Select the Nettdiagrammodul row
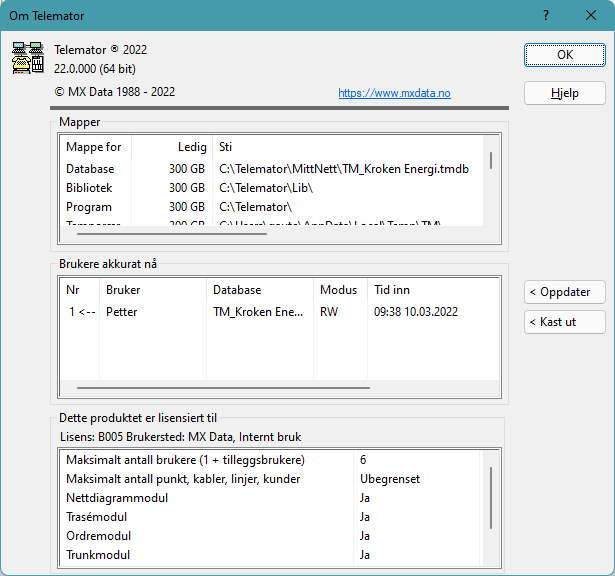The height and width of the screenshot is (576, 615). (271, 498)
